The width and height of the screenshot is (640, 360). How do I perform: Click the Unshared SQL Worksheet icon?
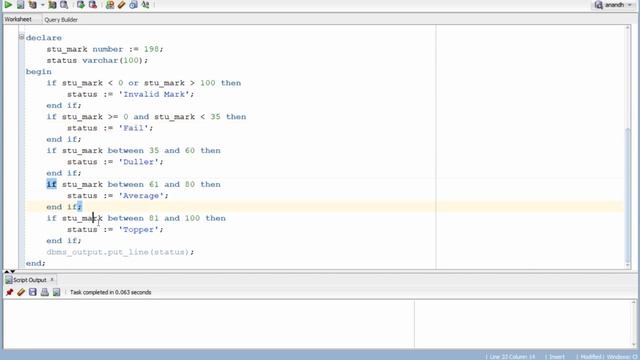point(110,5)
